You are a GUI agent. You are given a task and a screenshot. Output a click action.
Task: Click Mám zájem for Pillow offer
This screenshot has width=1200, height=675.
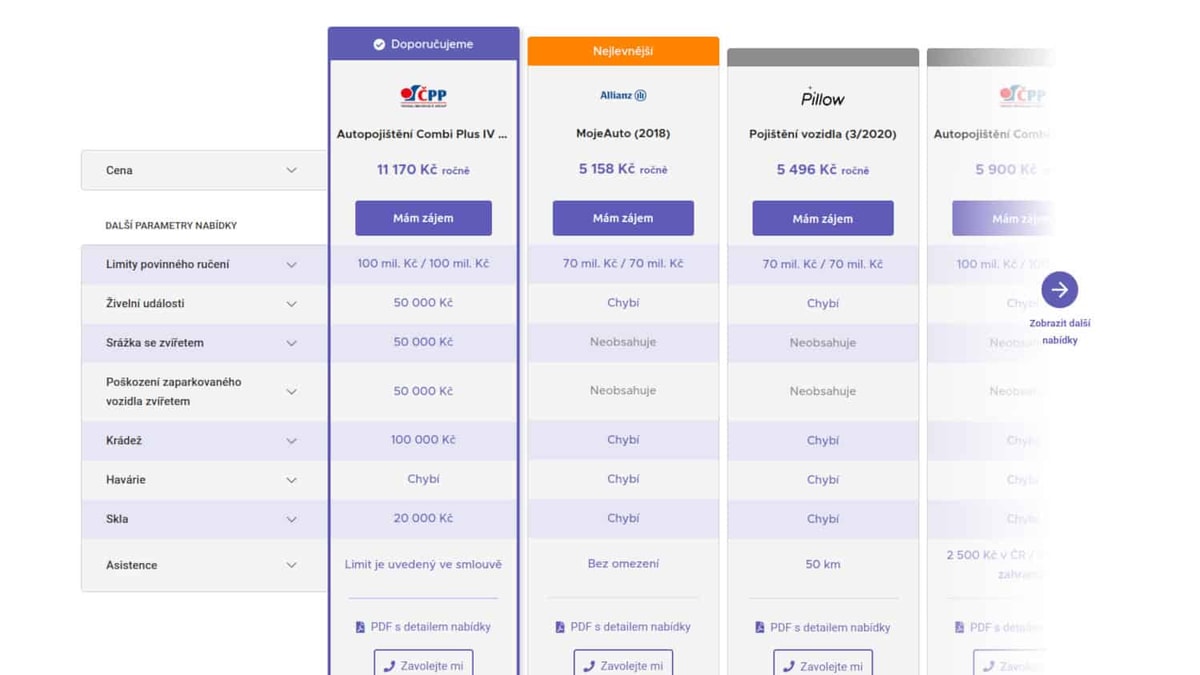823,218
